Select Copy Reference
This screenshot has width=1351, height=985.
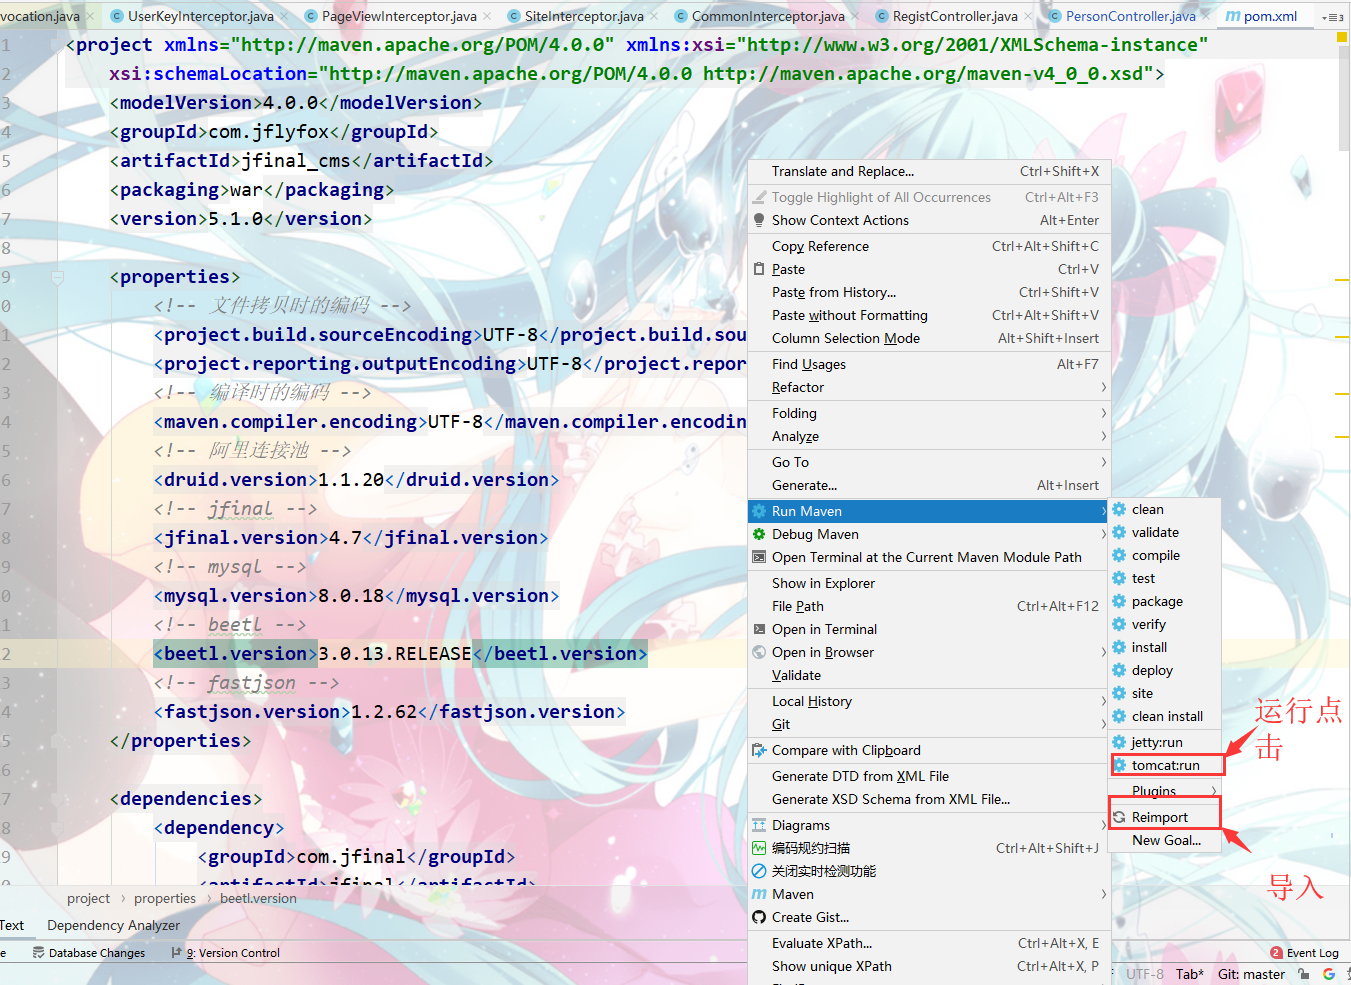click(929, 246)
